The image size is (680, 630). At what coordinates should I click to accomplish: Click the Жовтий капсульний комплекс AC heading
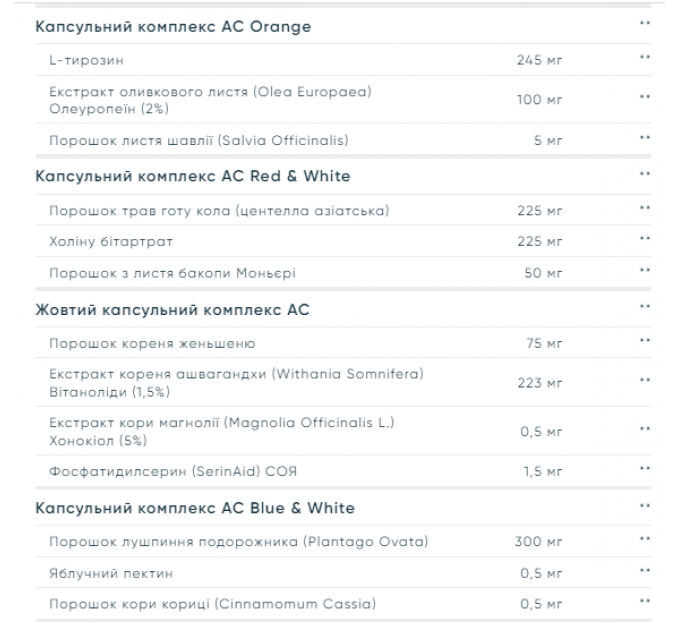(x=172, y=310)
